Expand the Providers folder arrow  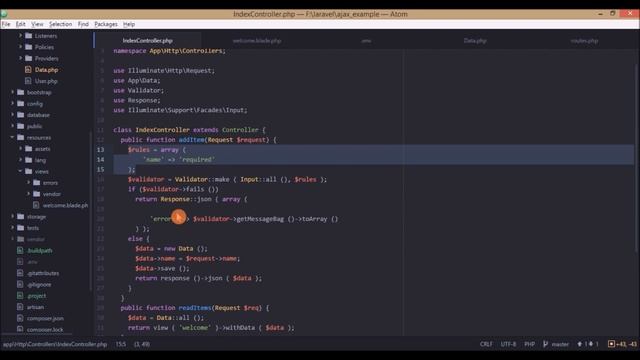pyautogui.click(x=20, y=58)
